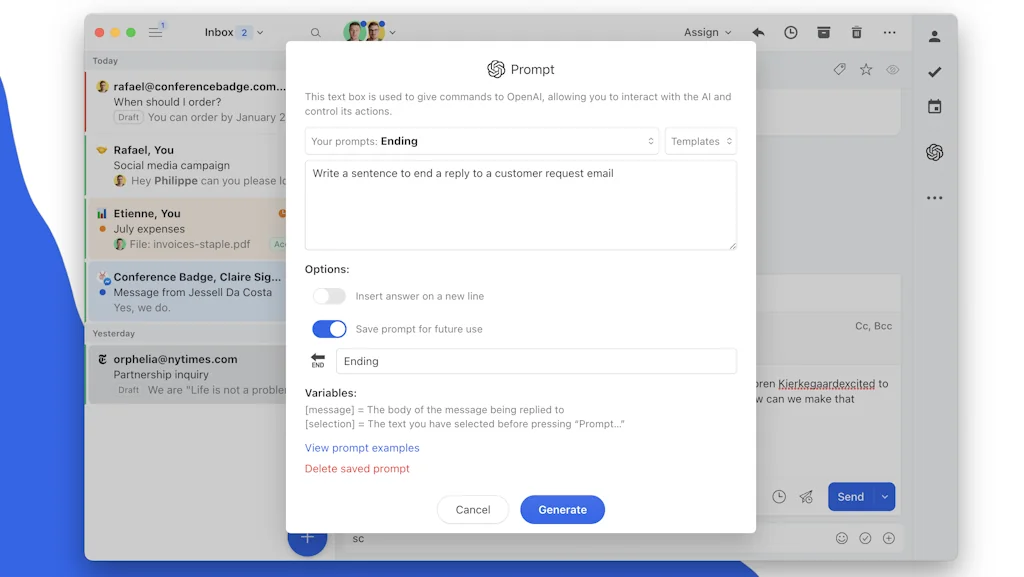Star the current conversation

(866, 70)
